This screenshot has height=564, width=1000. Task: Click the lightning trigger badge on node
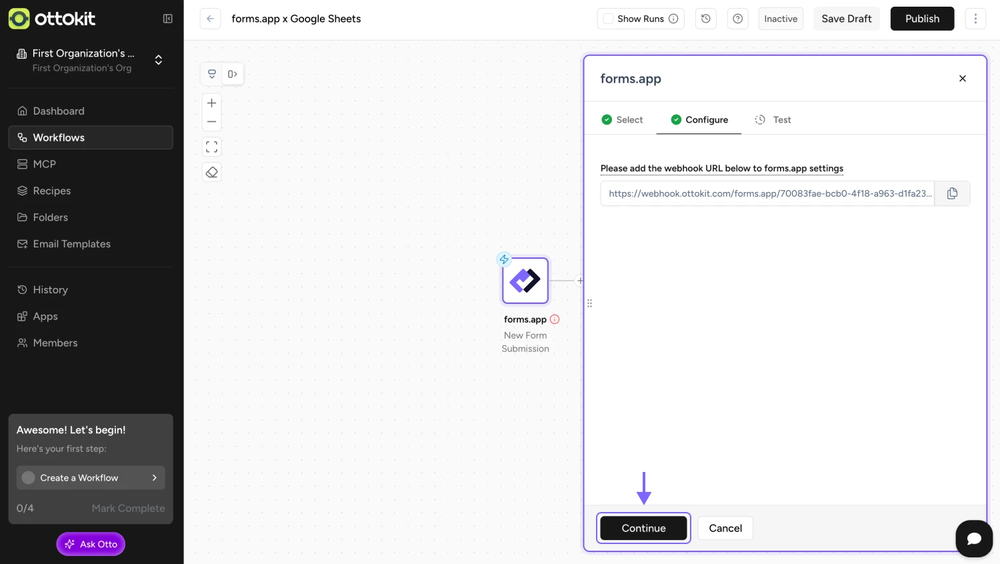click(504, 259)
